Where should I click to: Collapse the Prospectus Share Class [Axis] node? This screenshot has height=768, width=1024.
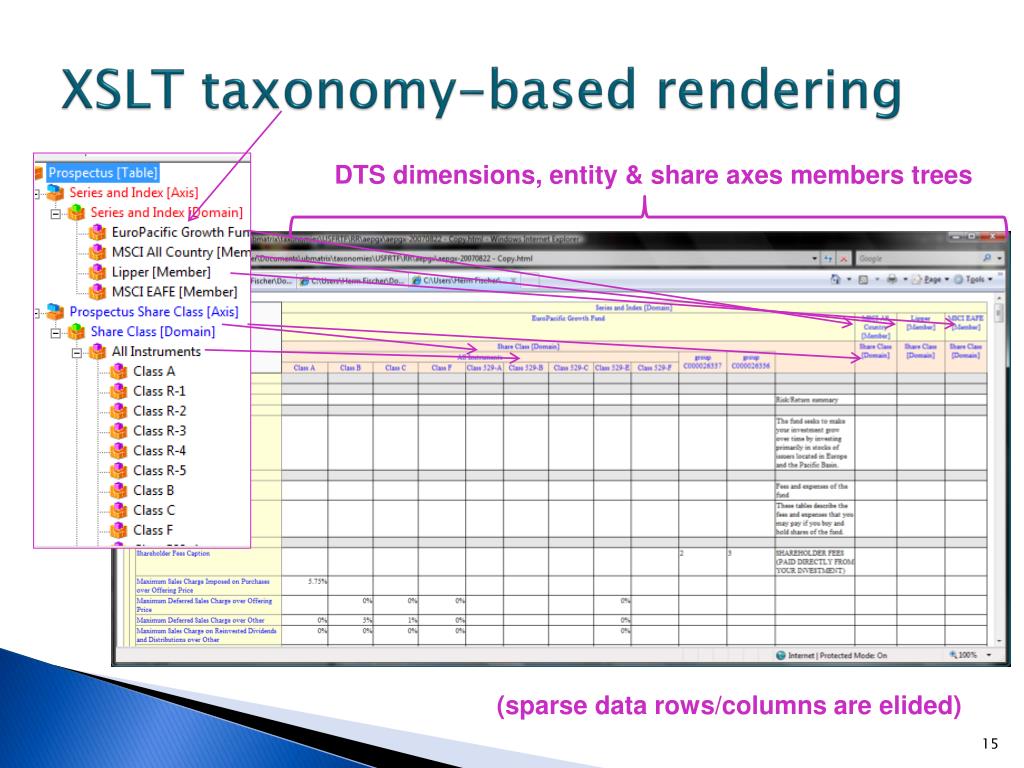coord(37,313)
